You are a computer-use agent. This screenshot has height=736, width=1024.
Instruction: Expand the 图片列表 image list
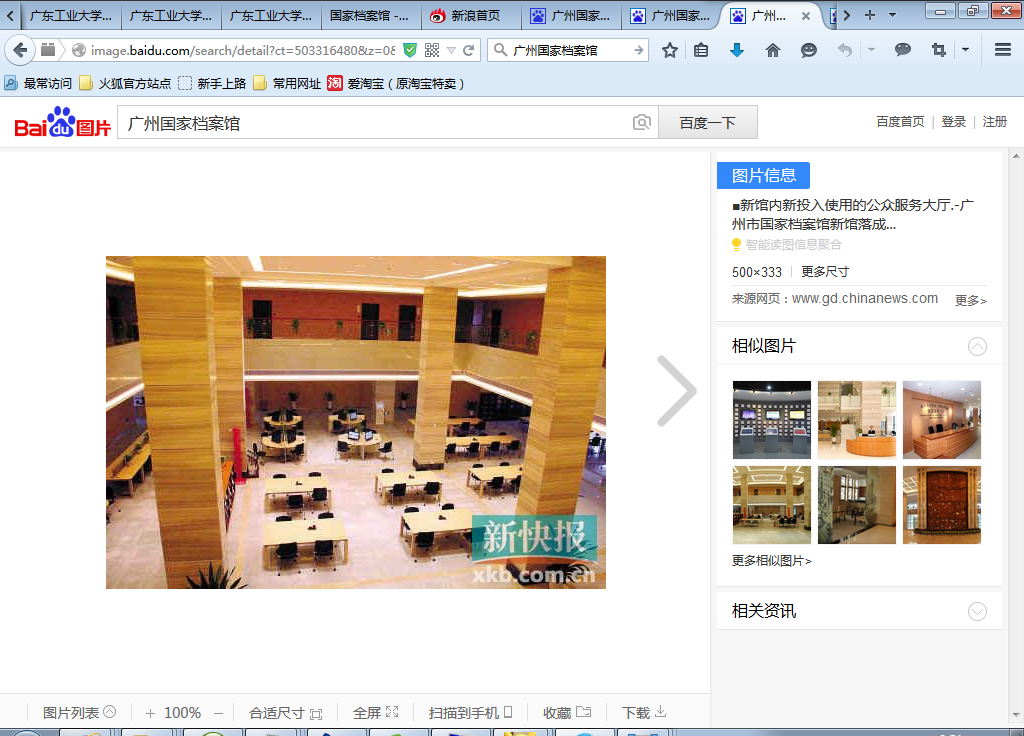tap(79, 713)
